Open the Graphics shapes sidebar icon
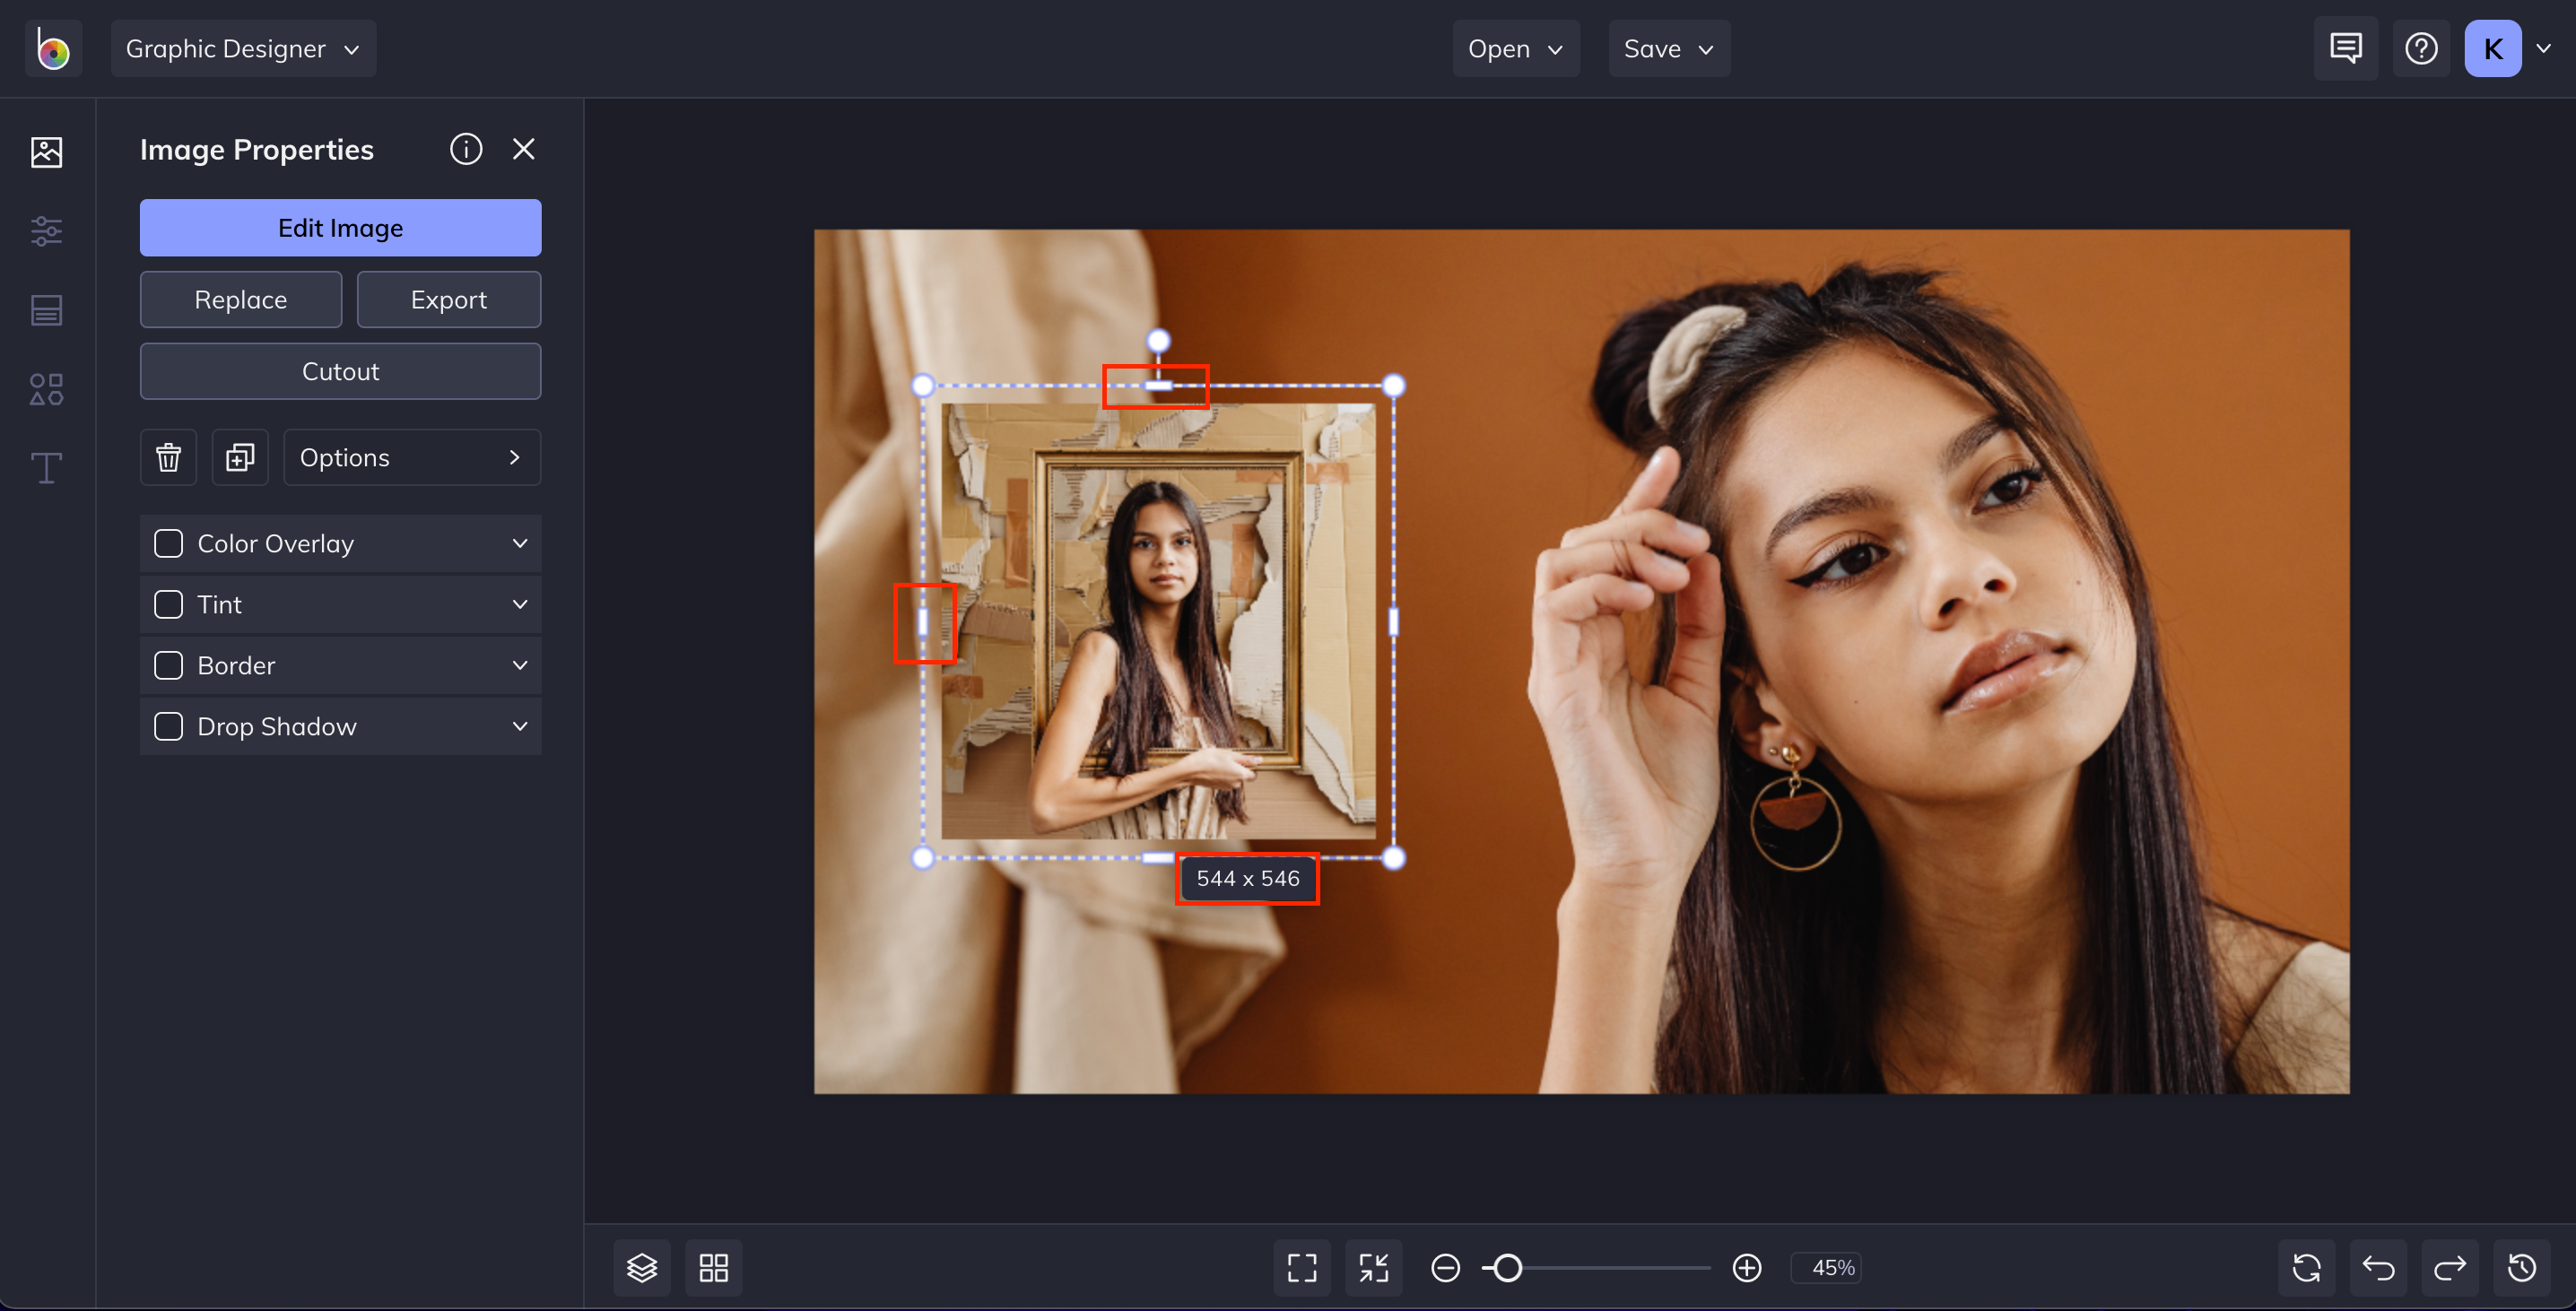The height and width of the screenshot is (1311, 2576). 46,389
